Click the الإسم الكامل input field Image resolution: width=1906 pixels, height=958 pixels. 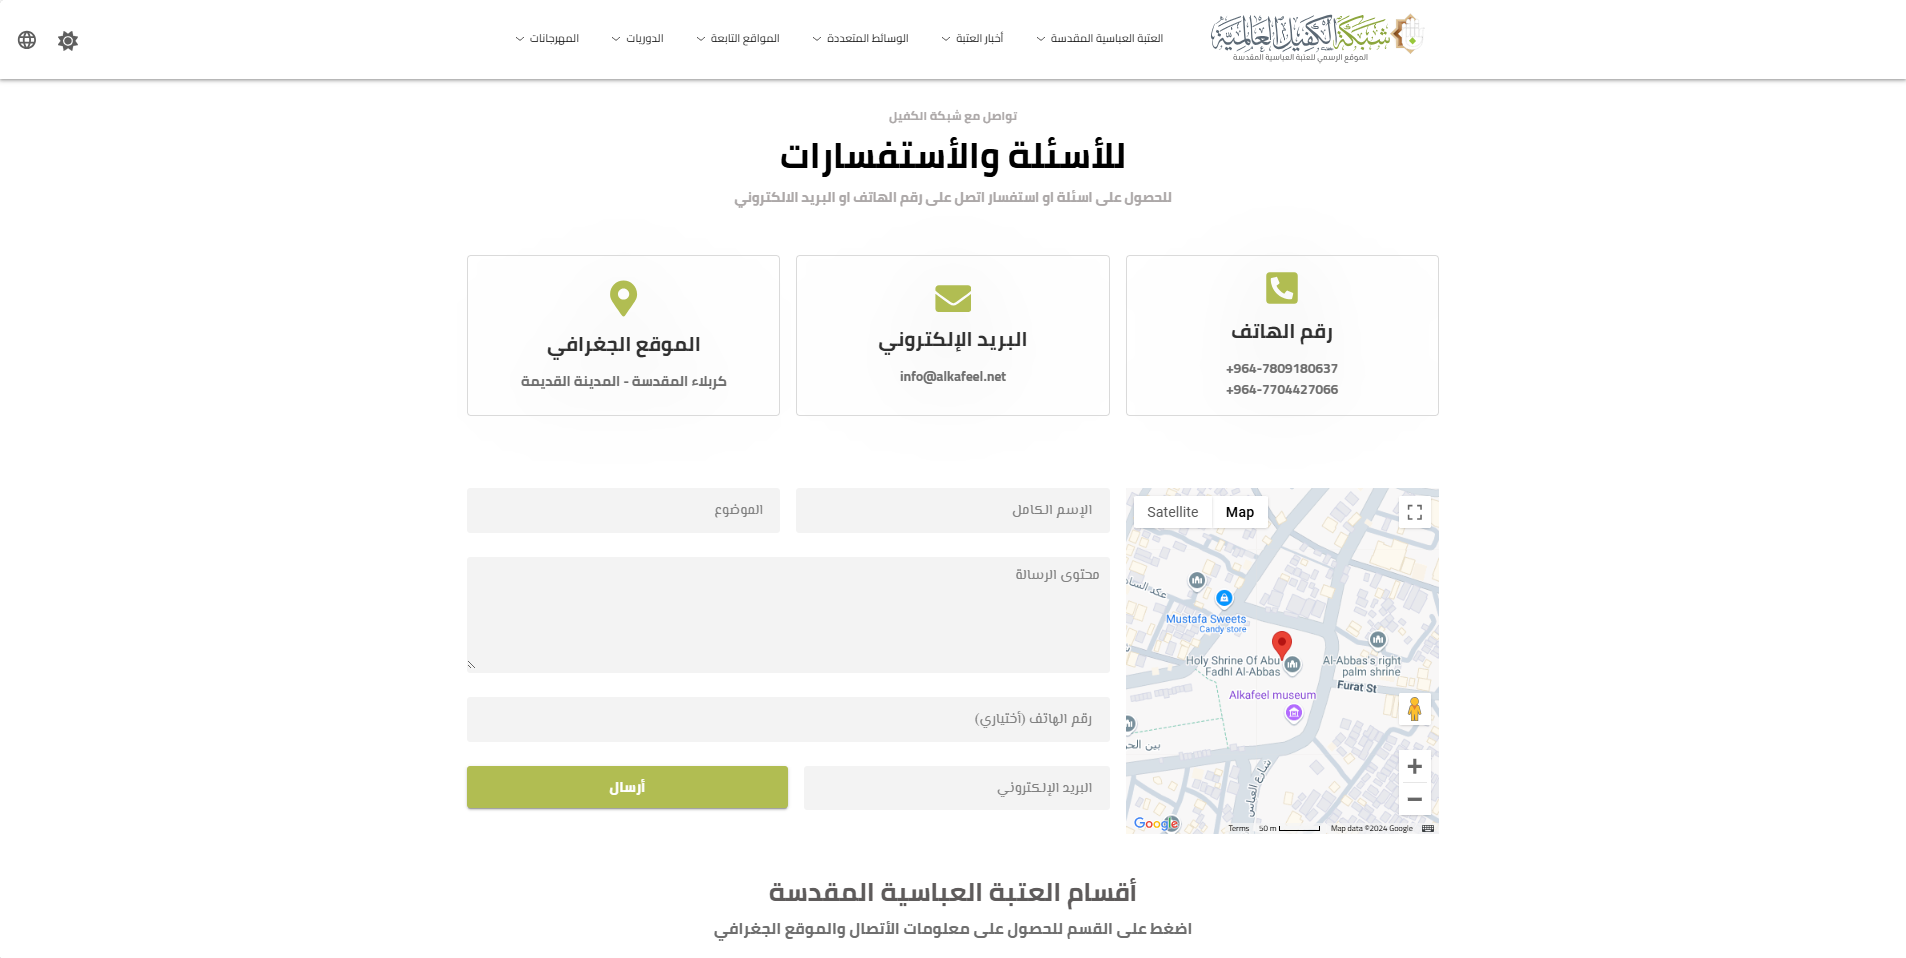pyautogui.click(x=952, y=510)
